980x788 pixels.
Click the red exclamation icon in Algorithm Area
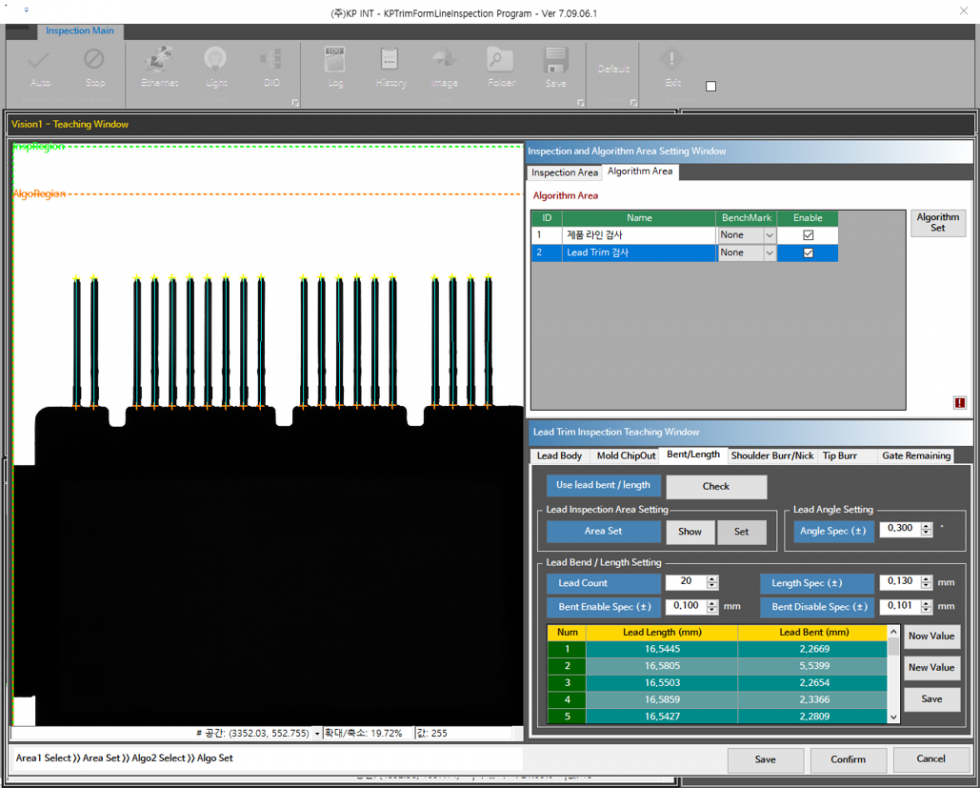[960, 403]
